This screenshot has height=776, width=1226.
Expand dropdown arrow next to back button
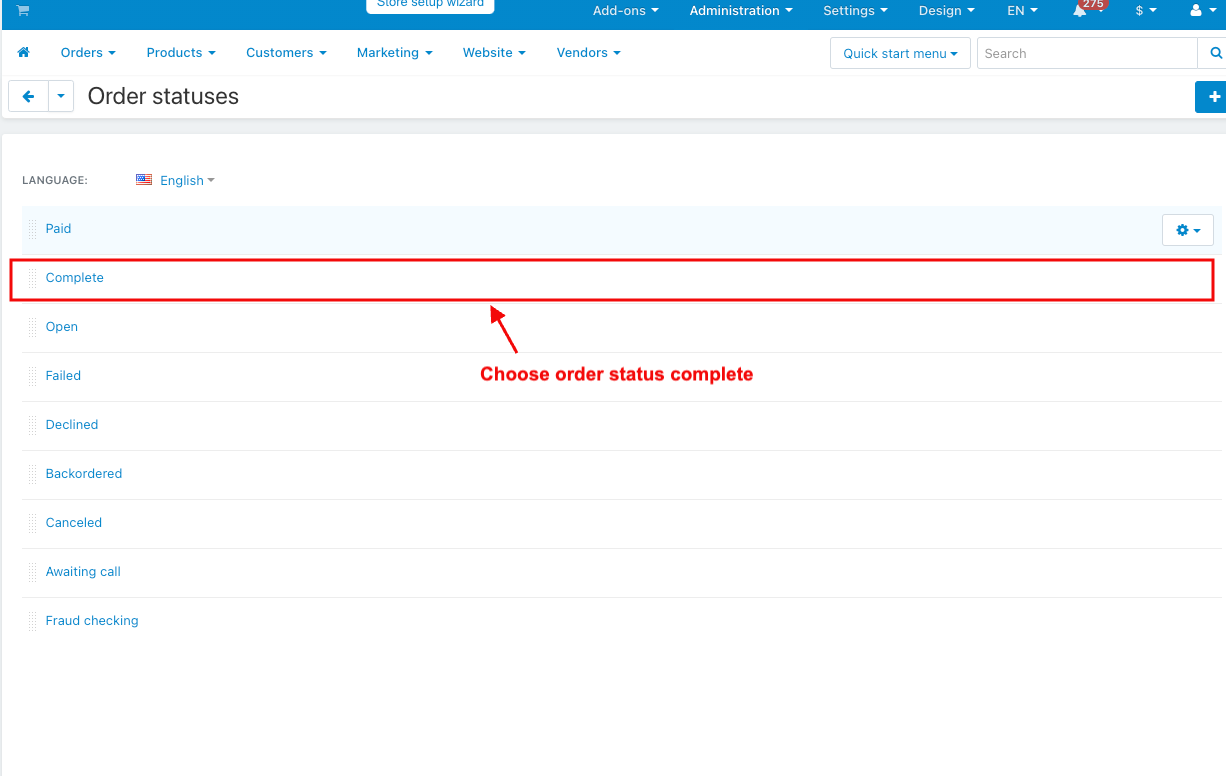pos(61,97)
